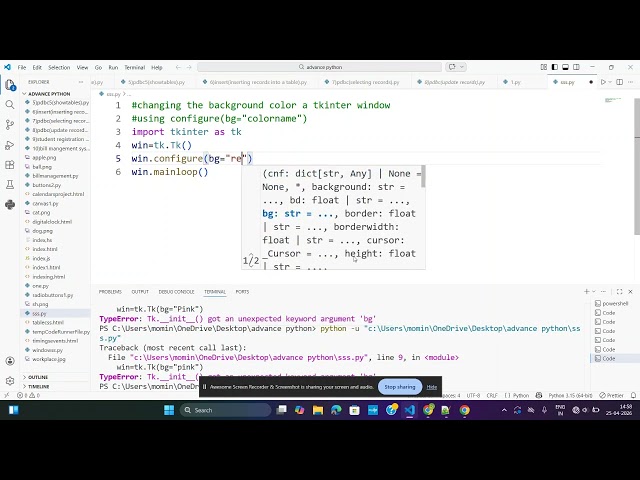
Task: Toggle the secondary side bar visibility
Action: coord(576,67)
